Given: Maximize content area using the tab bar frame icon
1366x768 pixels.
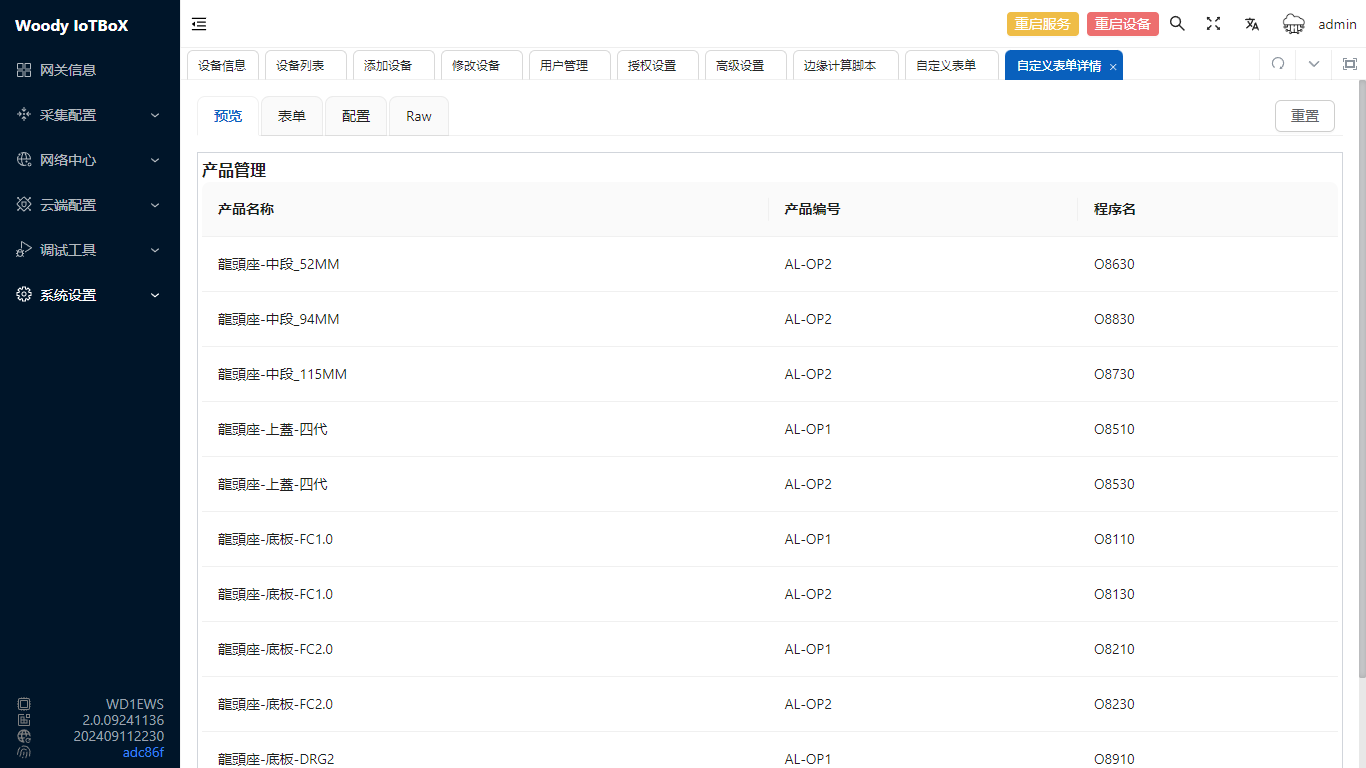Looking at the screenshot, I should (1349, 64).
